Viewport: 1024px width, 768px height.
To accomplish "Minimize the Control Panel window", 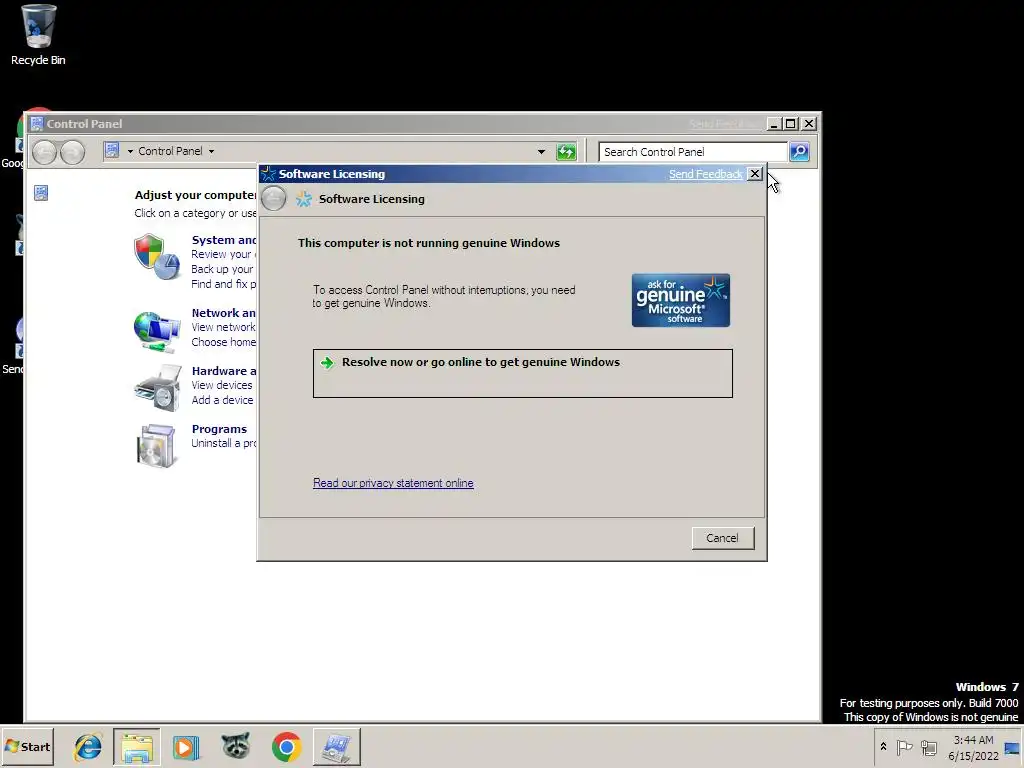I will point(773,123).
